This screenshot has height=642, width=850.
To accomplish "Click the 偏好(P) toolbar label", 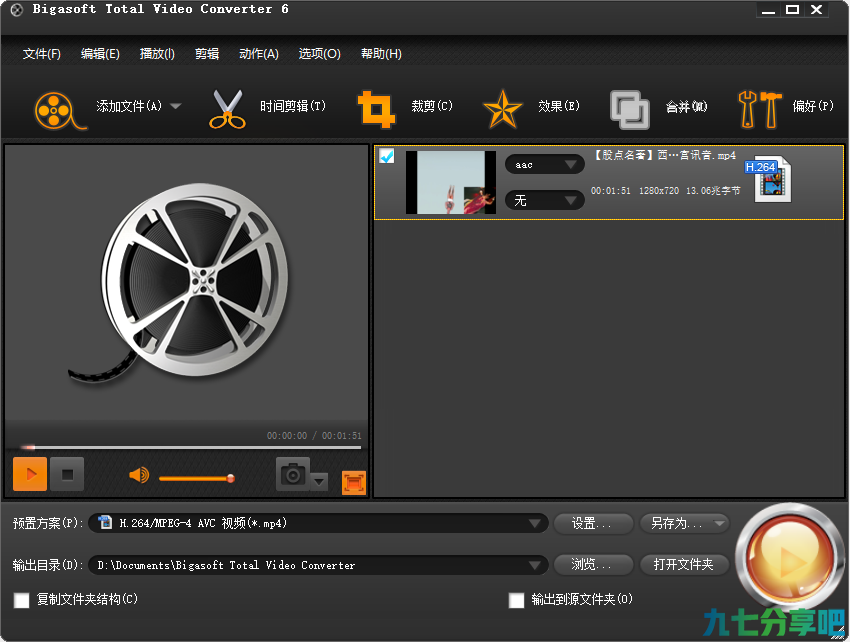I will click(x=813, y=106).
